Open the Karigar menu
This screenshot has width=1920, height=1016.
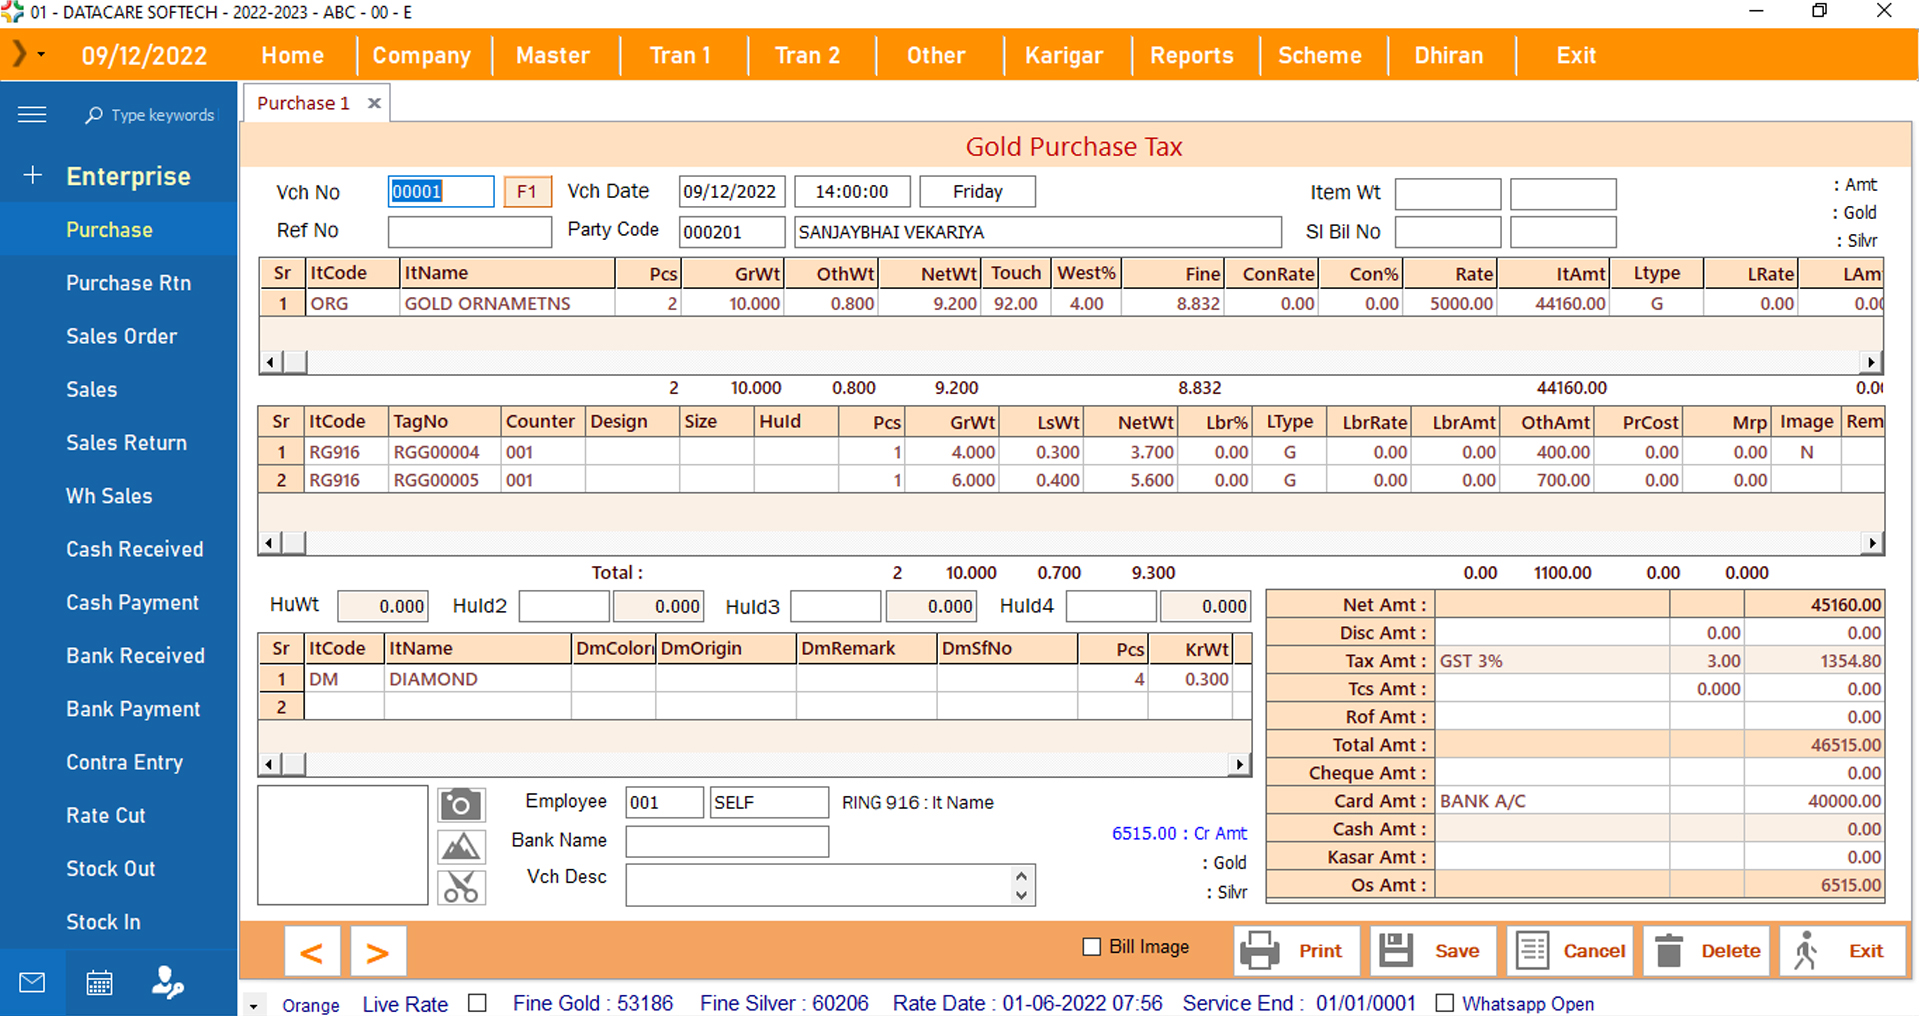coord(1064,55)
